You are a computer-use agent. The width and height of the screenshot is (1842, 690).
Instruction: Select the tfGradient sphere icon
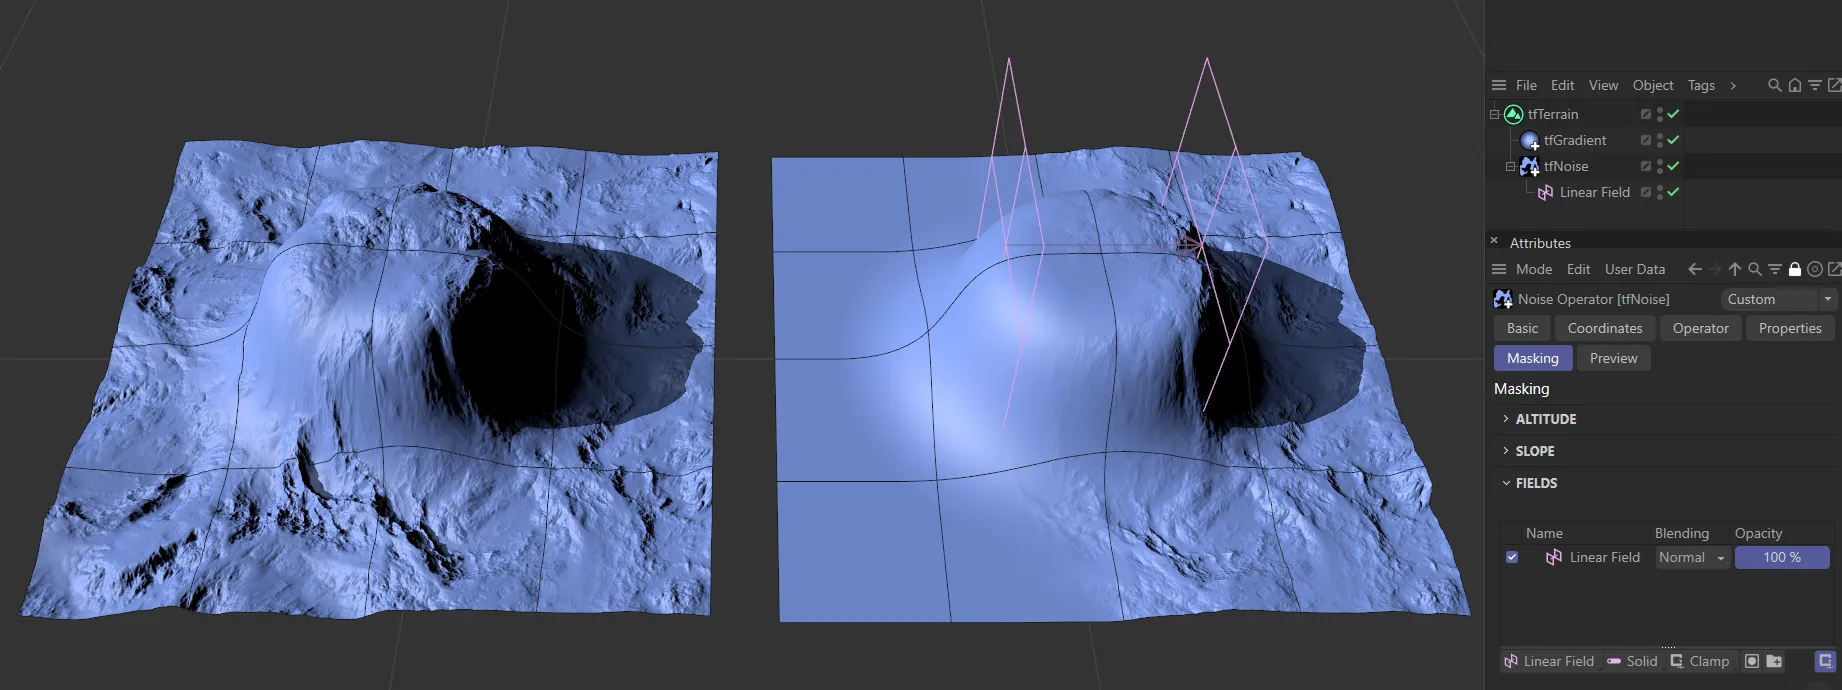coord(1529,141)
